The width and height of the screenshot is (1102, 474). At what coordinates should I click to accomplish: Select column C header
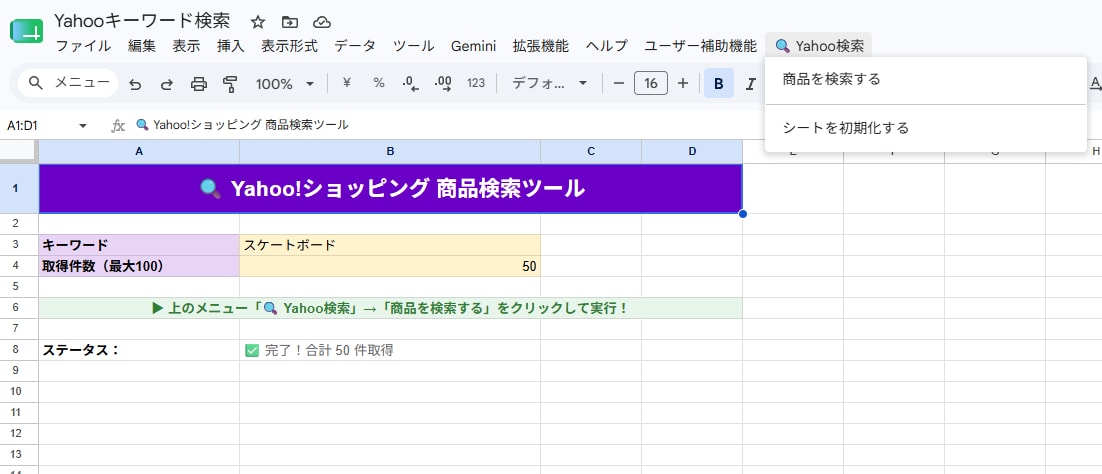(x=591, y=151)
